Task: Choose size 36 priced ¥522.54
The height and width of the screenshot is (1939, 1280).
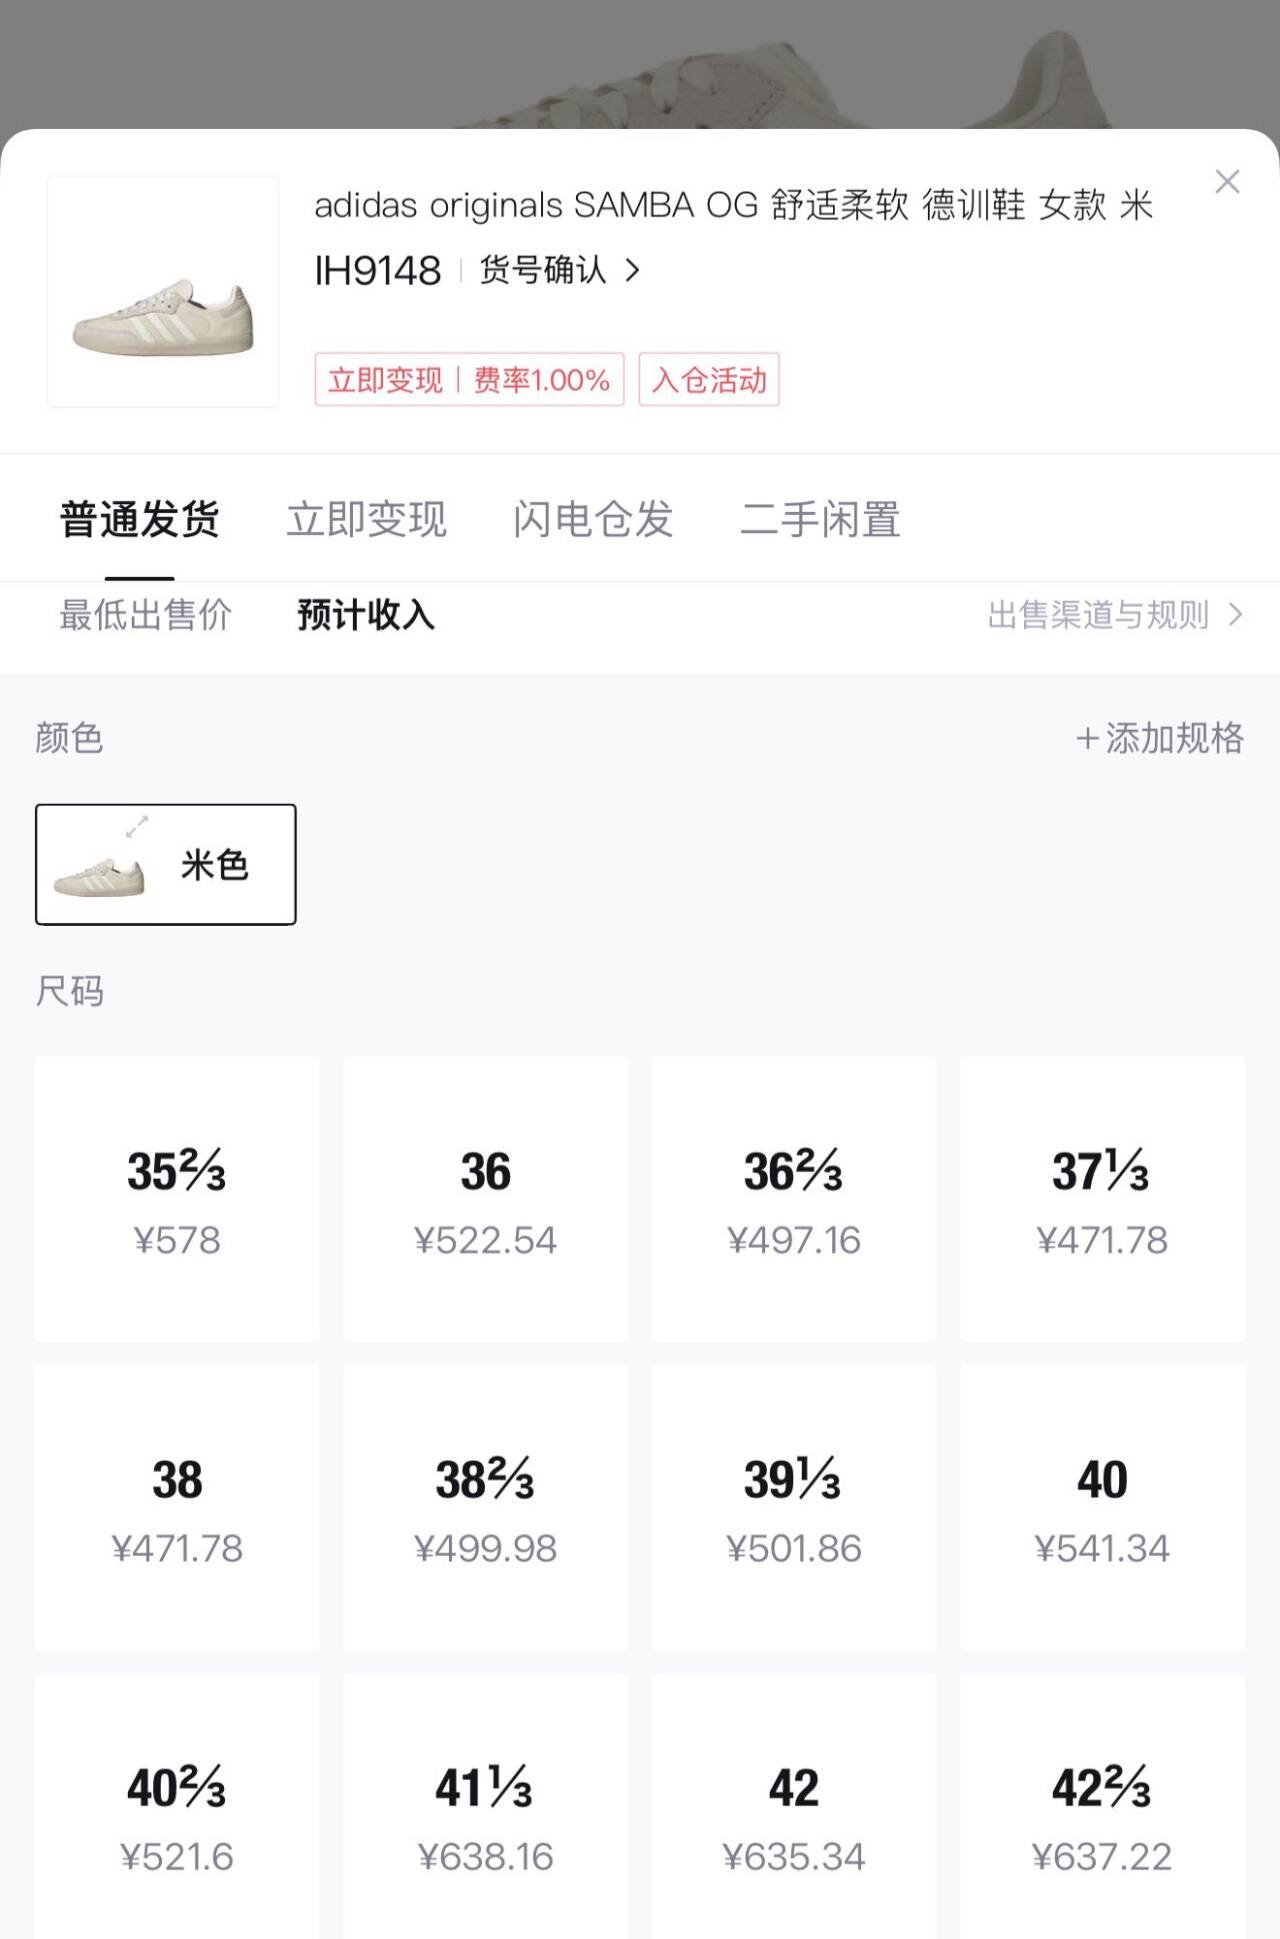Action: (x=486, y=1199)
